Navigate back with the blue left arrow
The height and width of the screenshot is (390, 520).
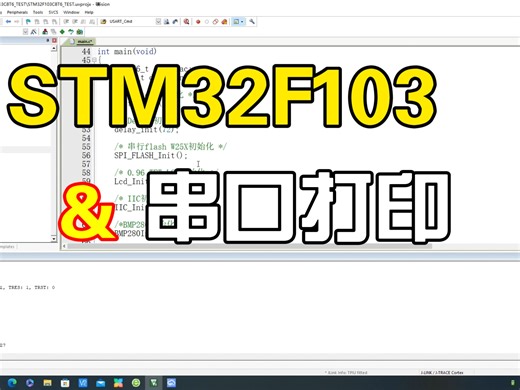point(8,22)
